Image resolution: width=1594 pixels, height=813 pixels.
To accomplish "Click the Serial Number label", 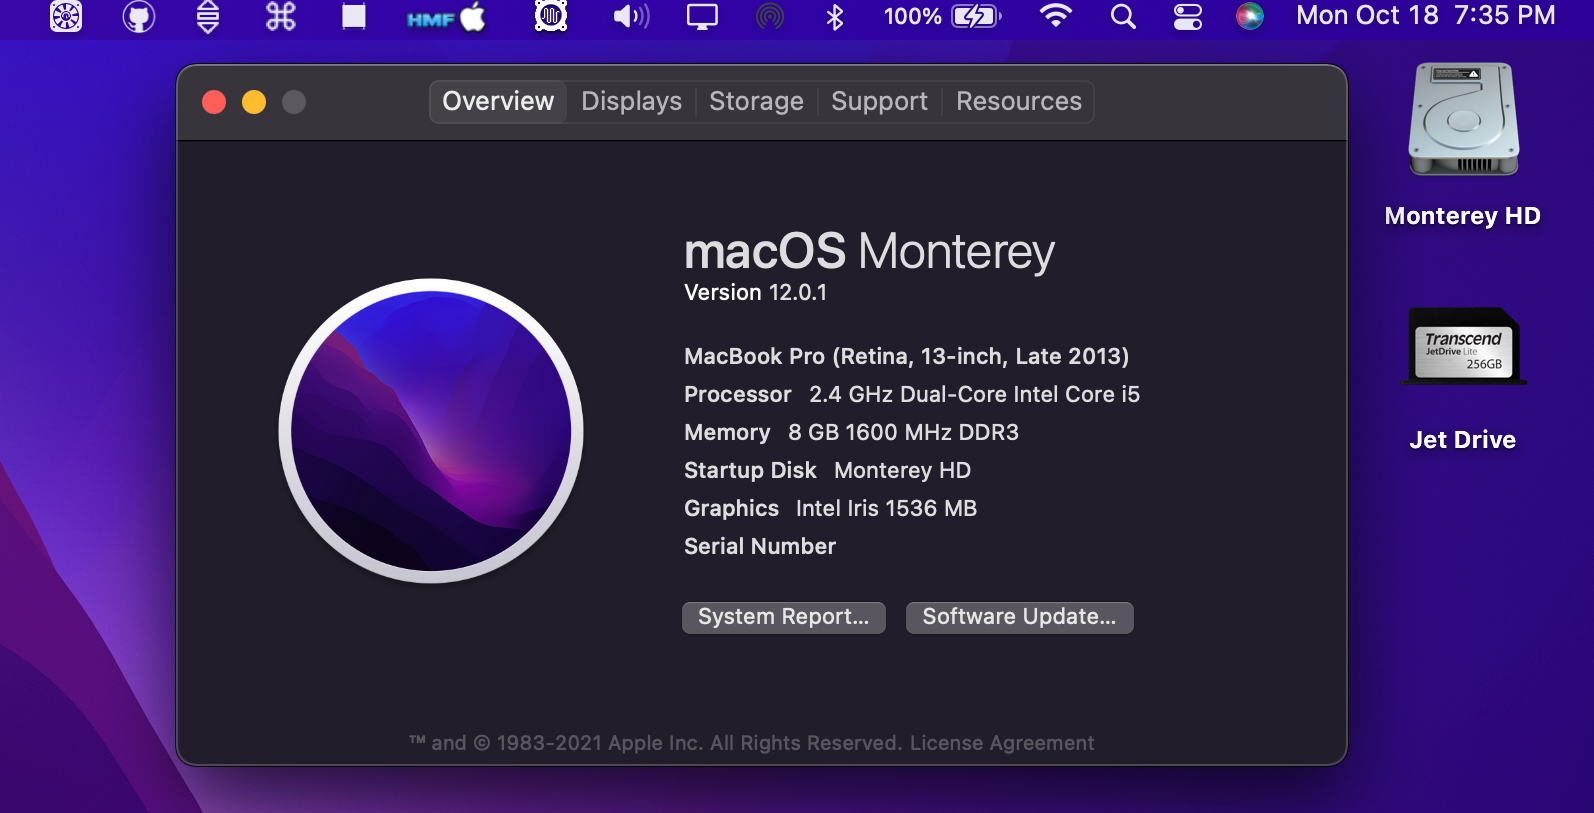I will (x=760, y=547).
